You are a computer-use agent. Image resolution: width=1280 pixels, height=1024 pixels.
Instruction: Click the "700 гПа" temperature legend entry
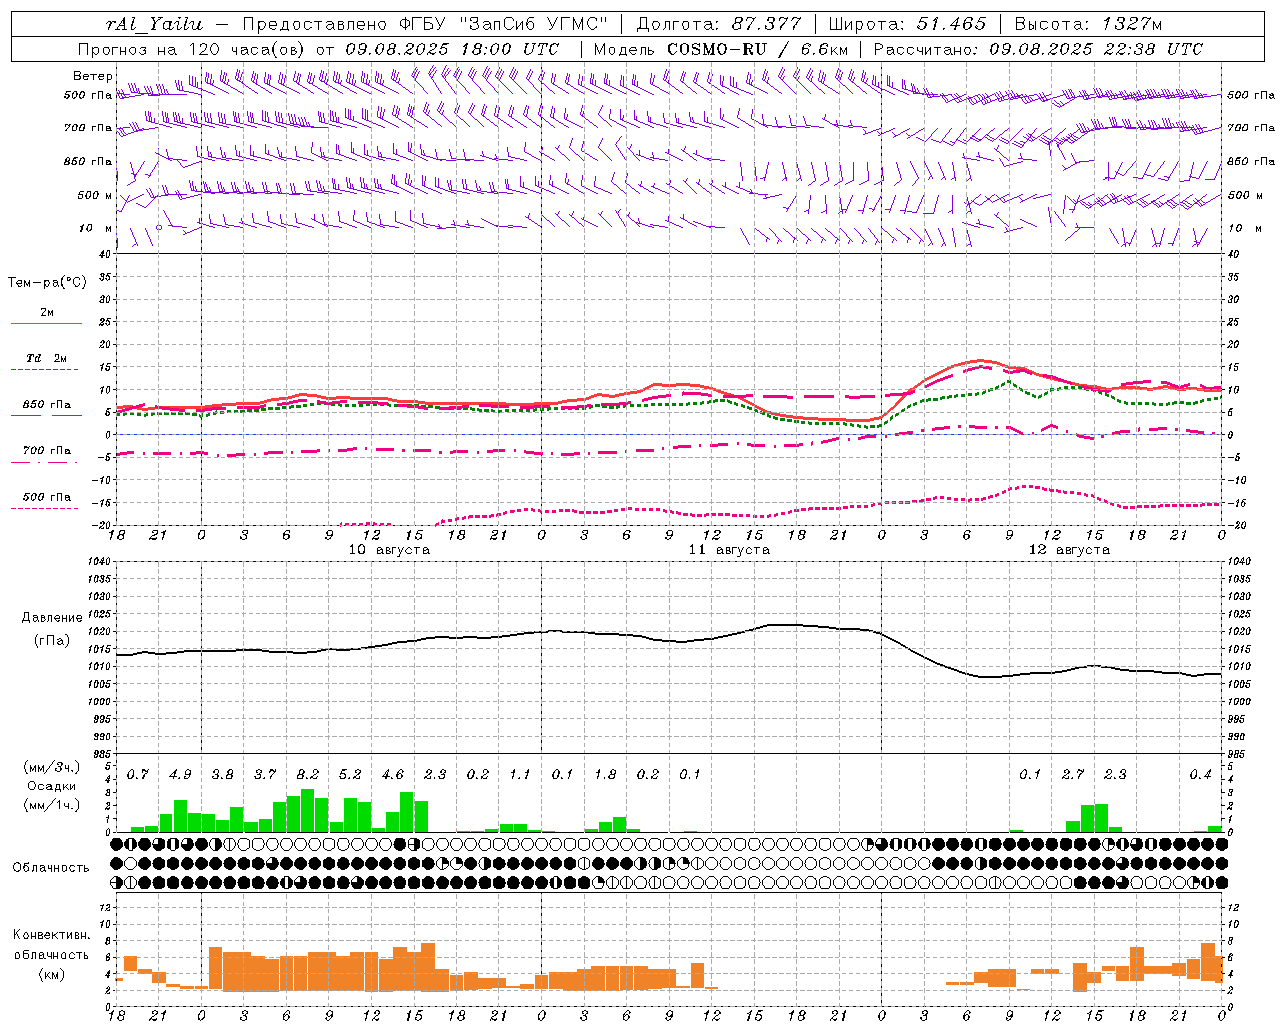coord(47,451)
